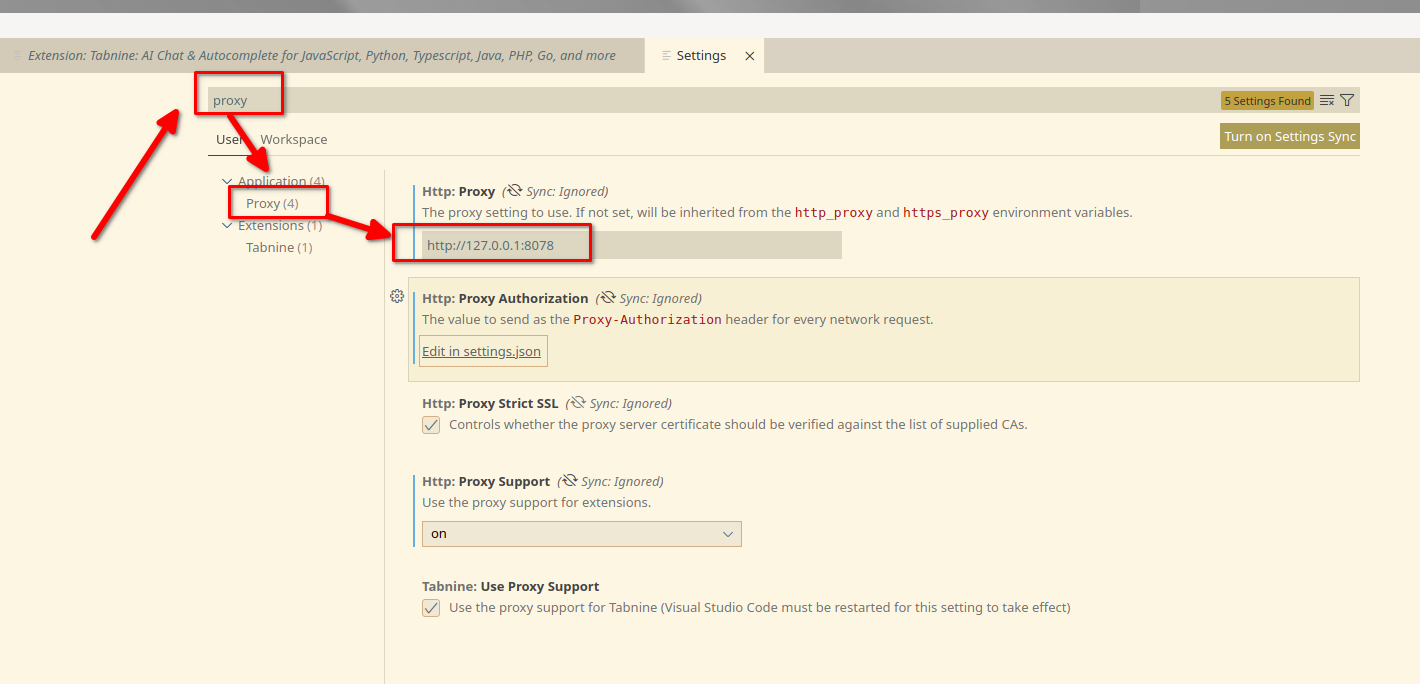
Task: Open Edit in settings.json link
Action: [482, 352]
